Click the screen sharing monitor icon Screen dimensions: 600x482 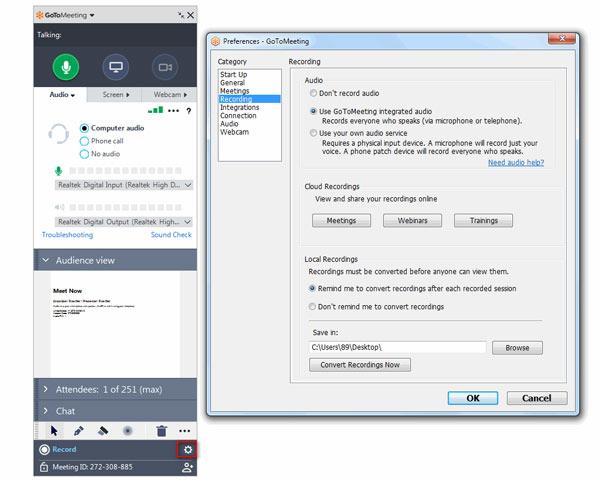(116, 67)
